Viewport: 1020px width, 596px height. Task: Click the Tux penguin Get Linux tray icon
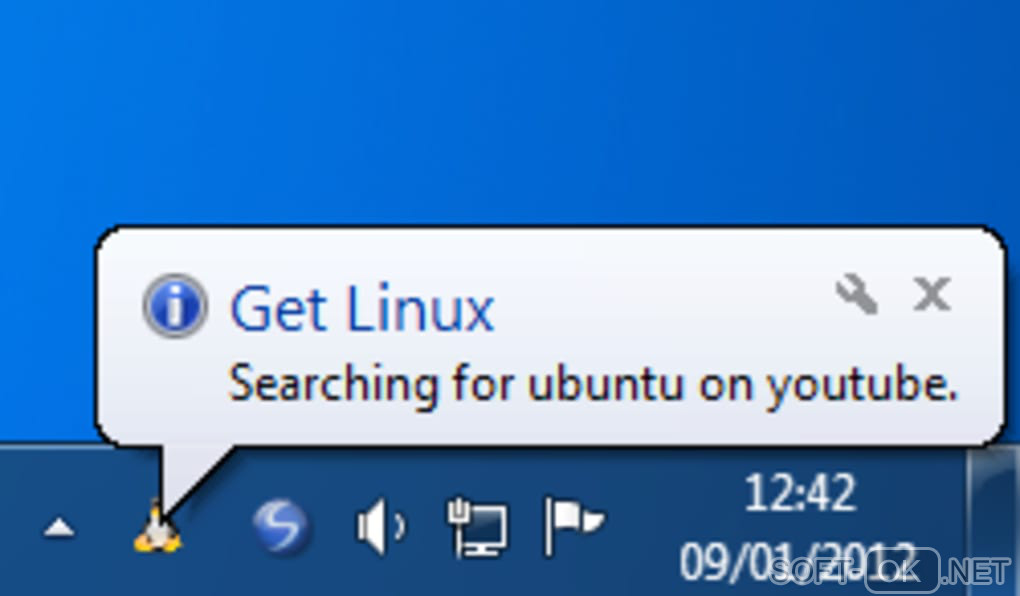(x=157, y=528)
